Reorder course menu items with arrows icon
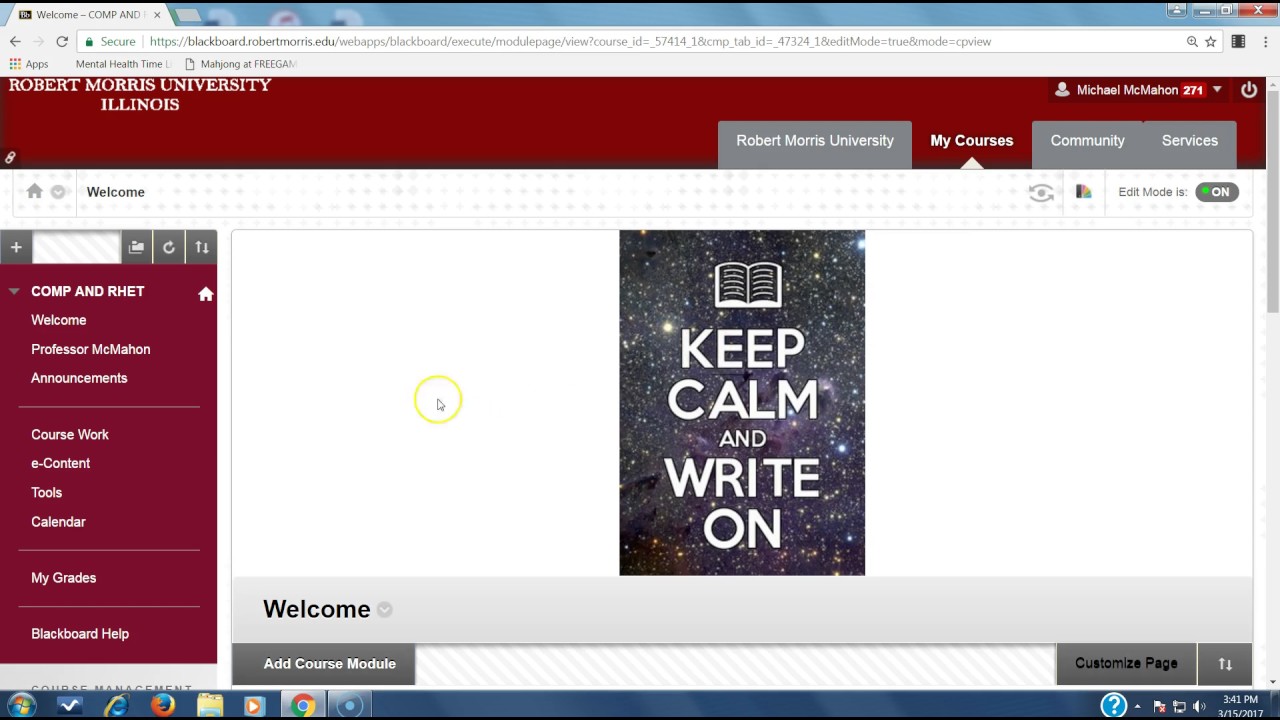 pyautogui.click(x=202, y=247)
